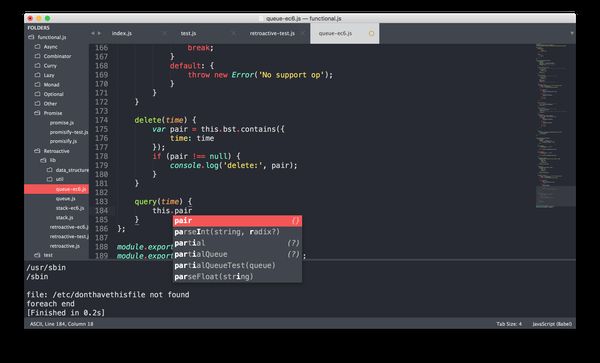Click the Monad folder icon
The height and width of the screenshot is (363, 600).
point(38,84)
